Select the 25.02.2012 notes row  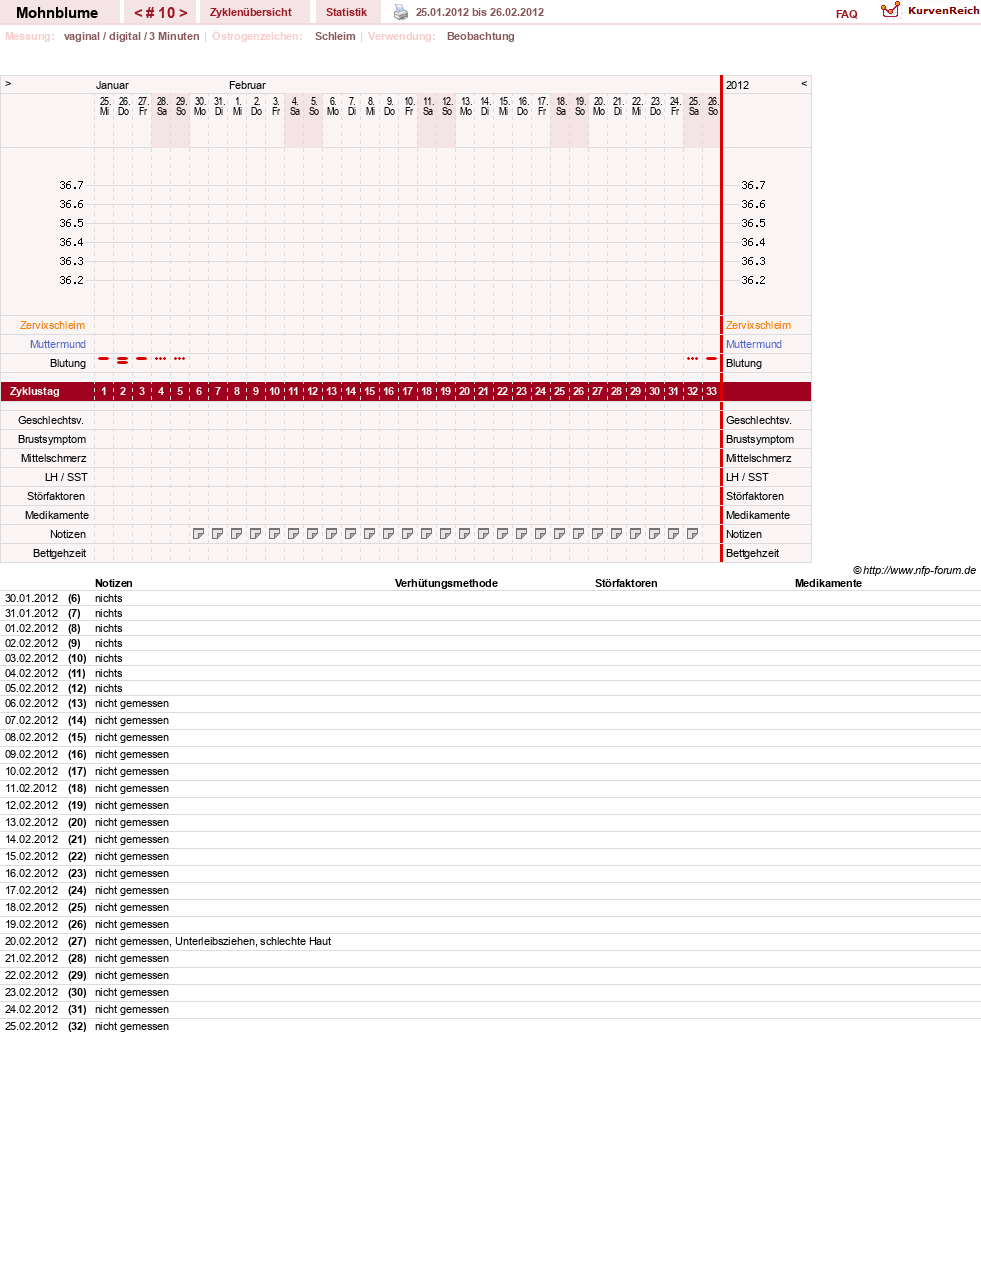tap(490, 1026)
